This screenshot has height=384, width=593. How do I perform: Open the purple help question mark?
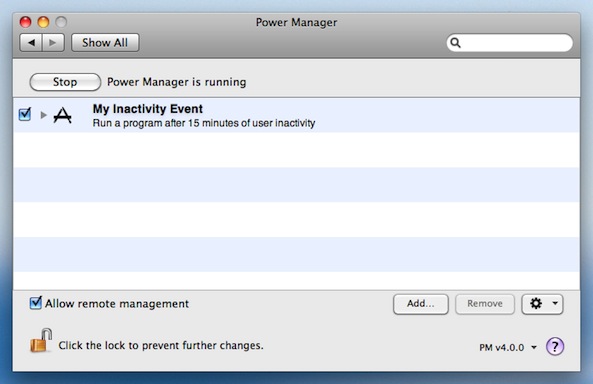click(x=555, y=346)
